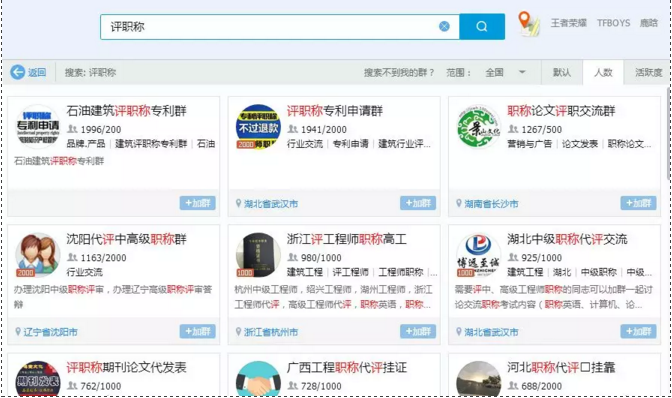Click member count icon beside 980/1000

click(x=293, y=257)
